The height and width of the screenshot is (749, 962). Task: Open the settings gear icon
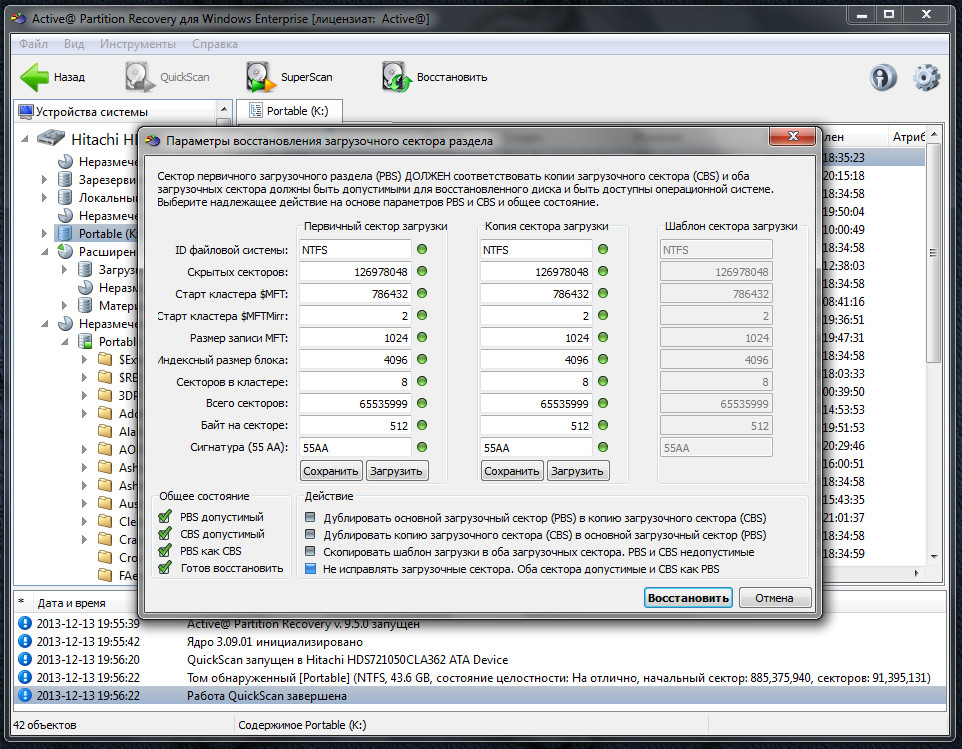(x=926, y=77)
